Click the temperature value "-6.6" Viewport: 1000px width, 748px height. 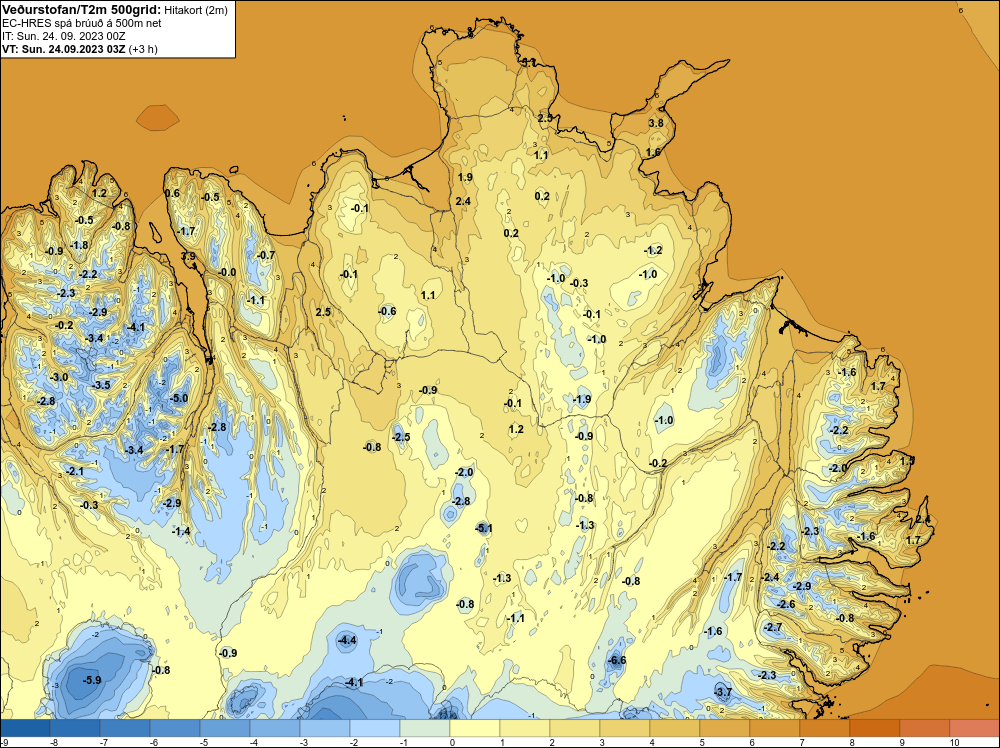click(x=617, y=661)
